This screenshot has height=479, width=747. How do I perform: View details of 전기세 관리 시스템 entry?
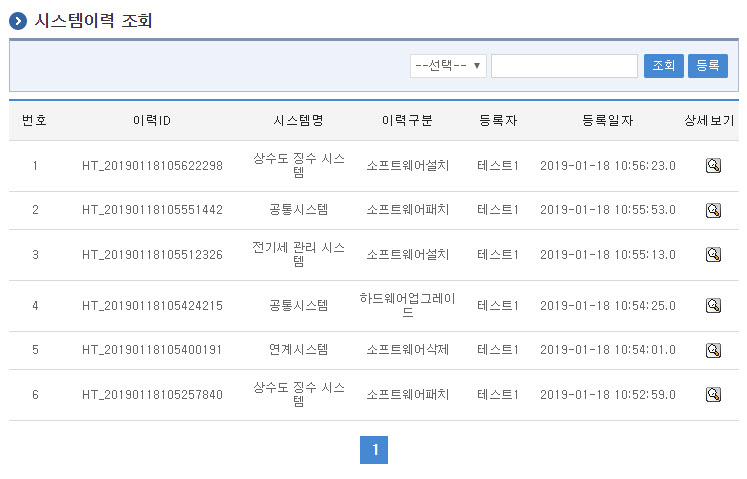pos(713,255)
